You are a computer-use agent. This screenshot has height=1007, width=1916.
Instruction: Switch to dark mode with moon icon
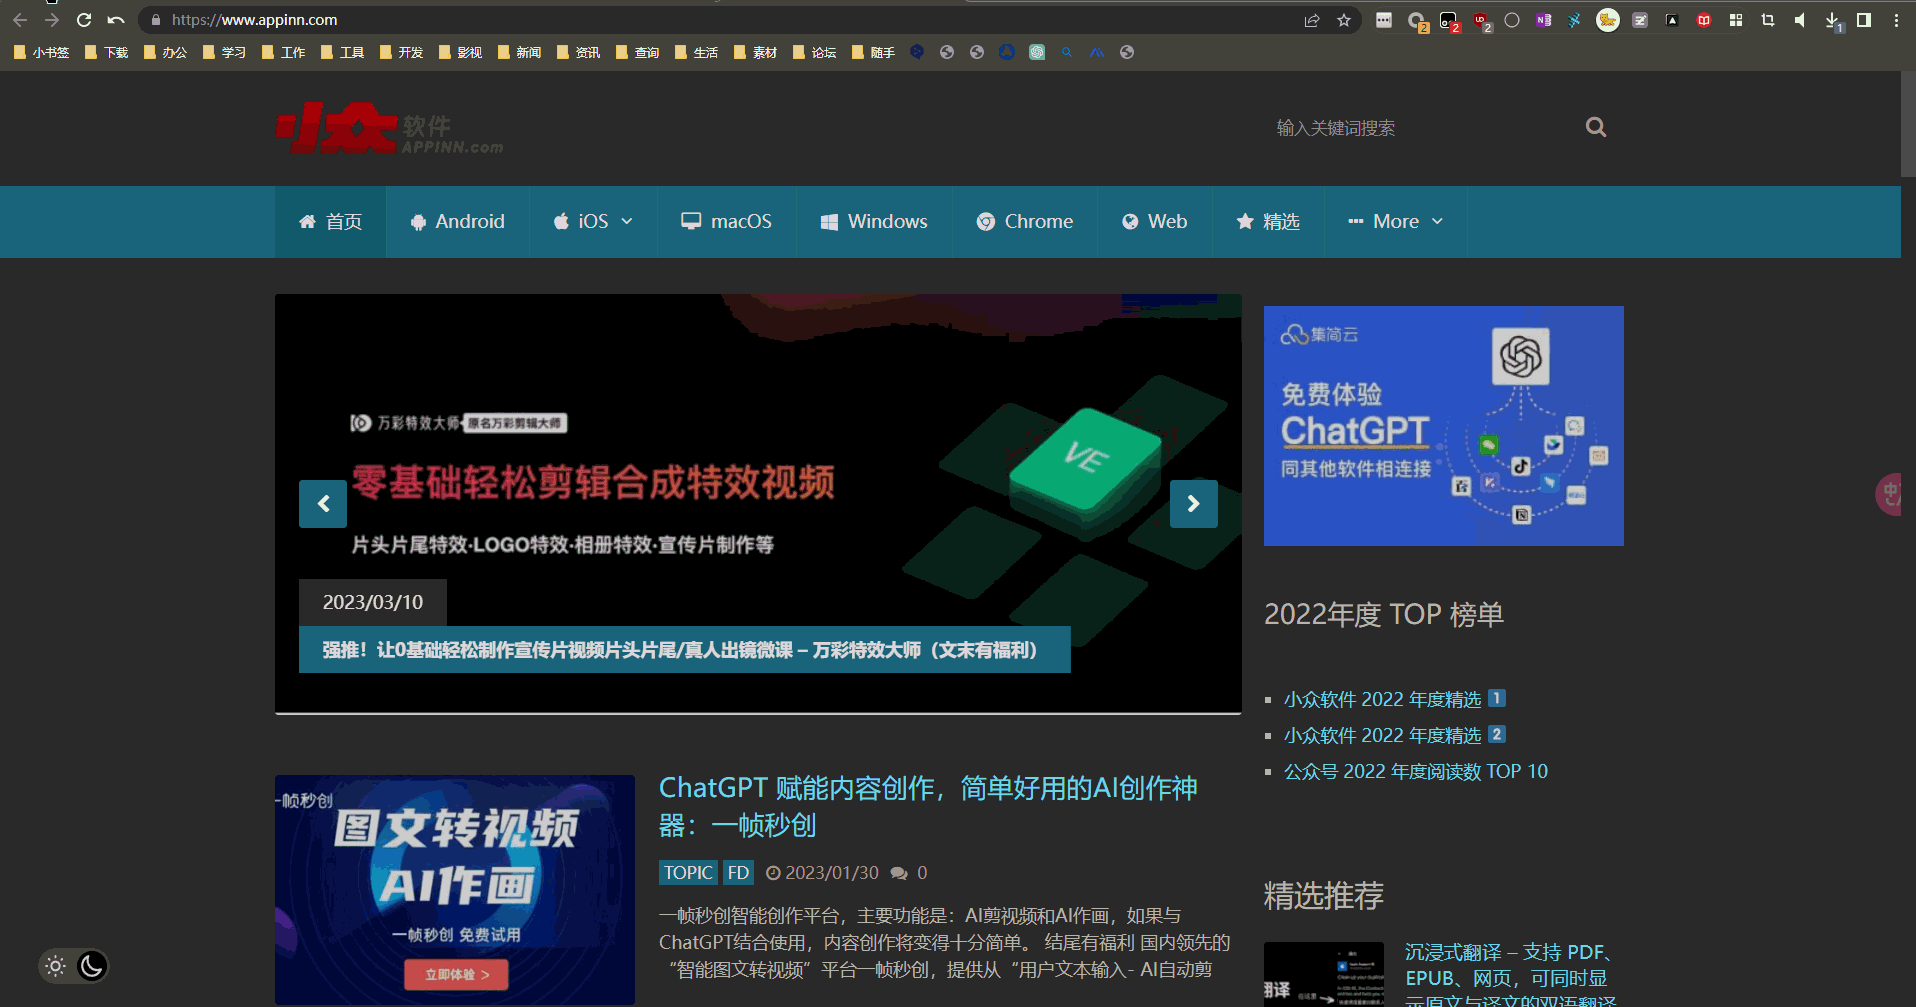92,966
